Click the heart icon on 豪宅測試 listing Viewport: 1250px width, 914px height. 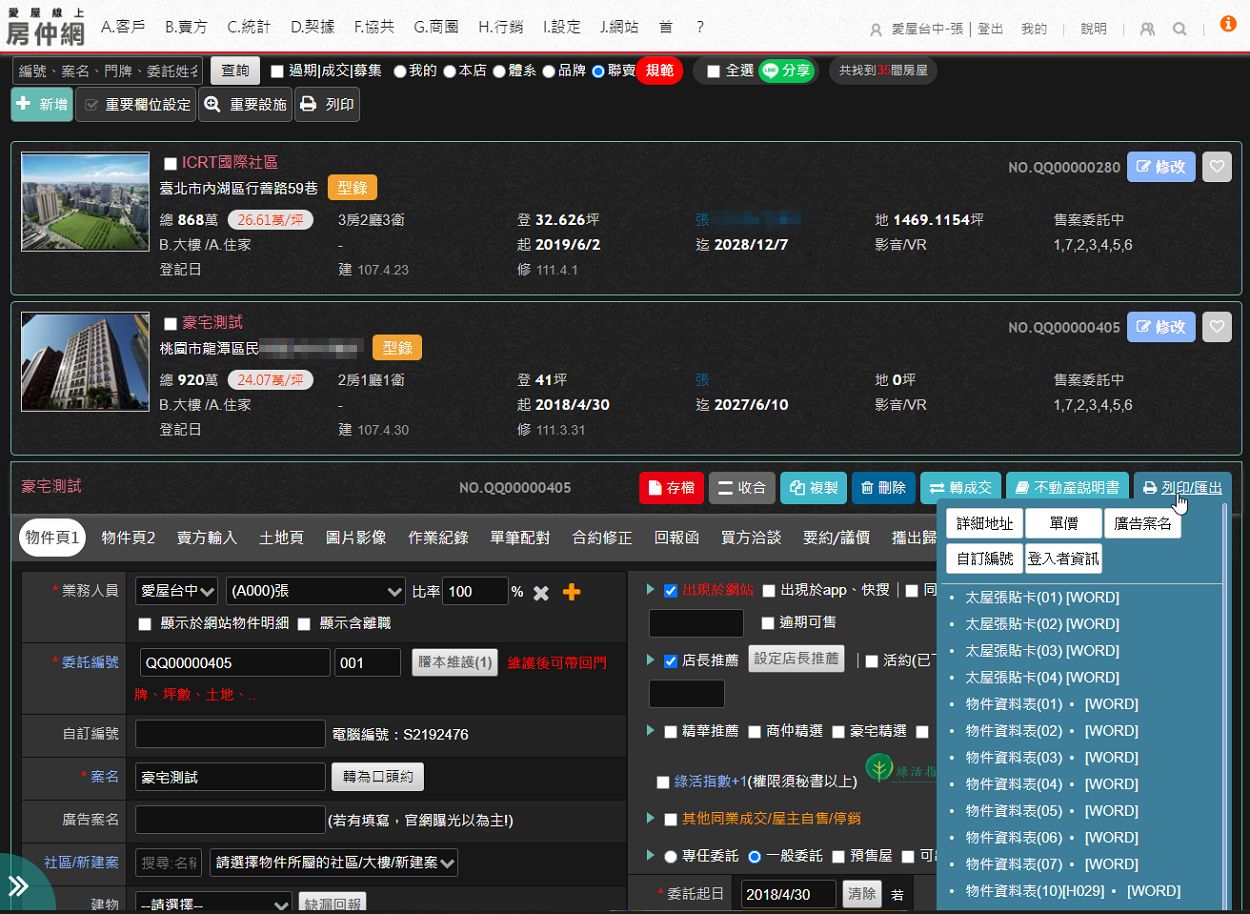[1216, 327]
